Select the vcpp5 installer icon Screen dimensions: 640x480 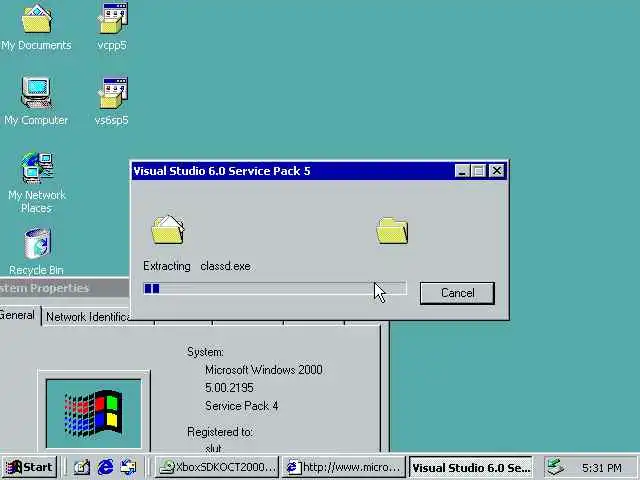tap(112, 27)
